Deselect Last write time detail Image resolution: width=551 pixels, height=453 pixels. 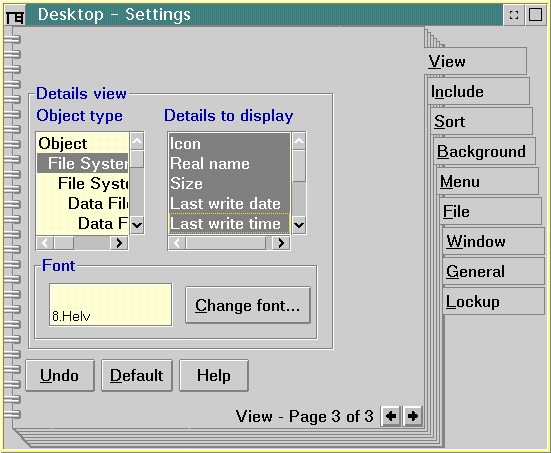point(230,224)
